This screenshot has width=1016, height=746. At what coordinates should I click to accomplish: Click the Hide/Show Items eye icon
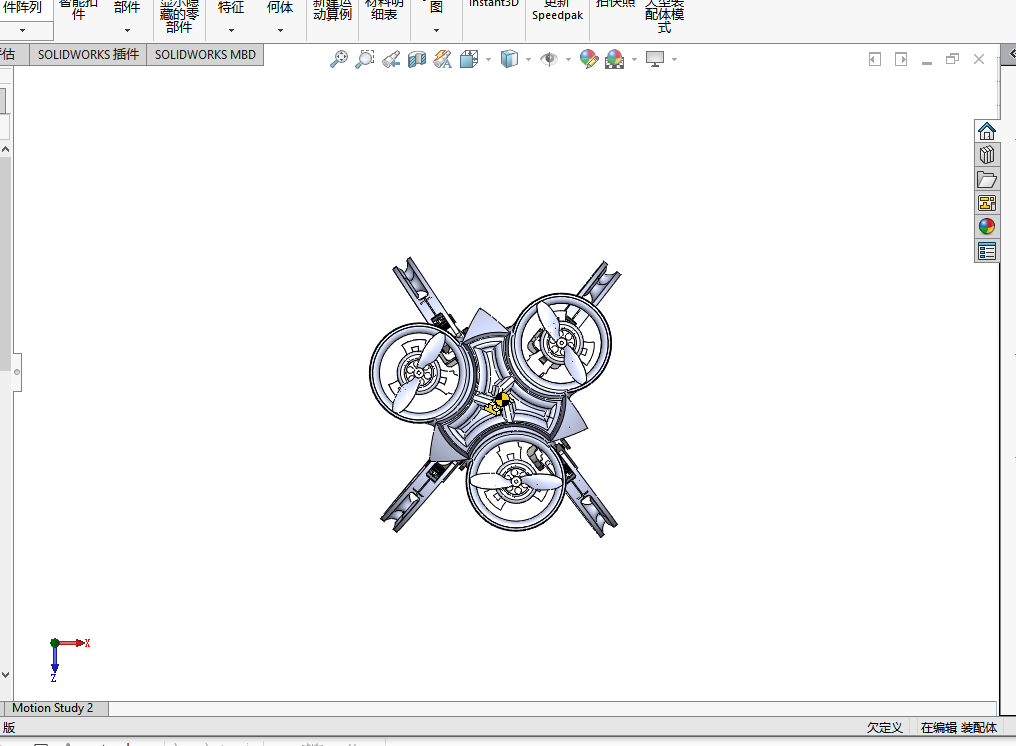(x=549, y=59)
